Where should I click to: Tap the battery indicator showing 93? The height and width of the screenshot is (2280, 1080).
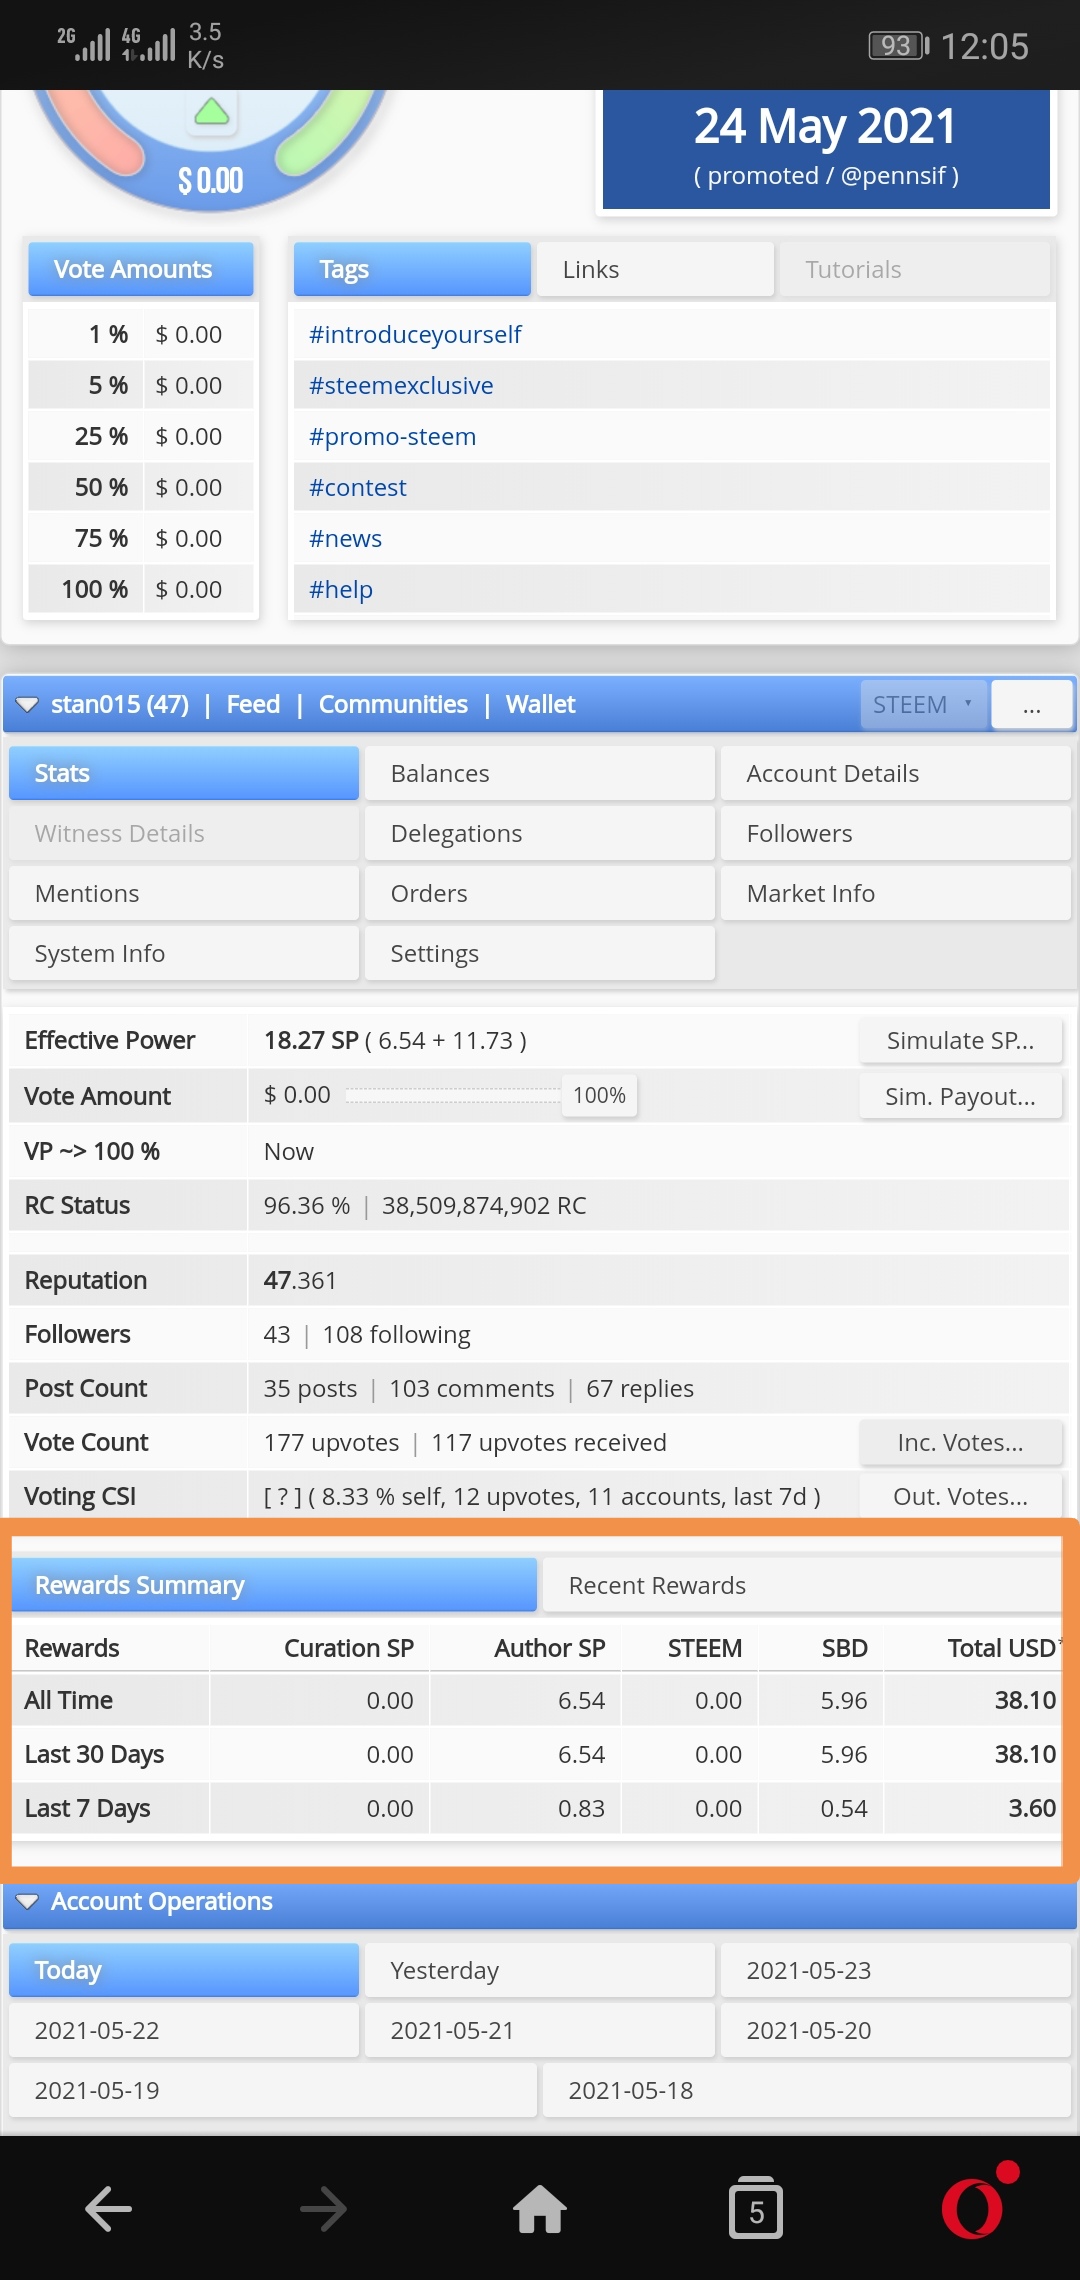[898, 46]
